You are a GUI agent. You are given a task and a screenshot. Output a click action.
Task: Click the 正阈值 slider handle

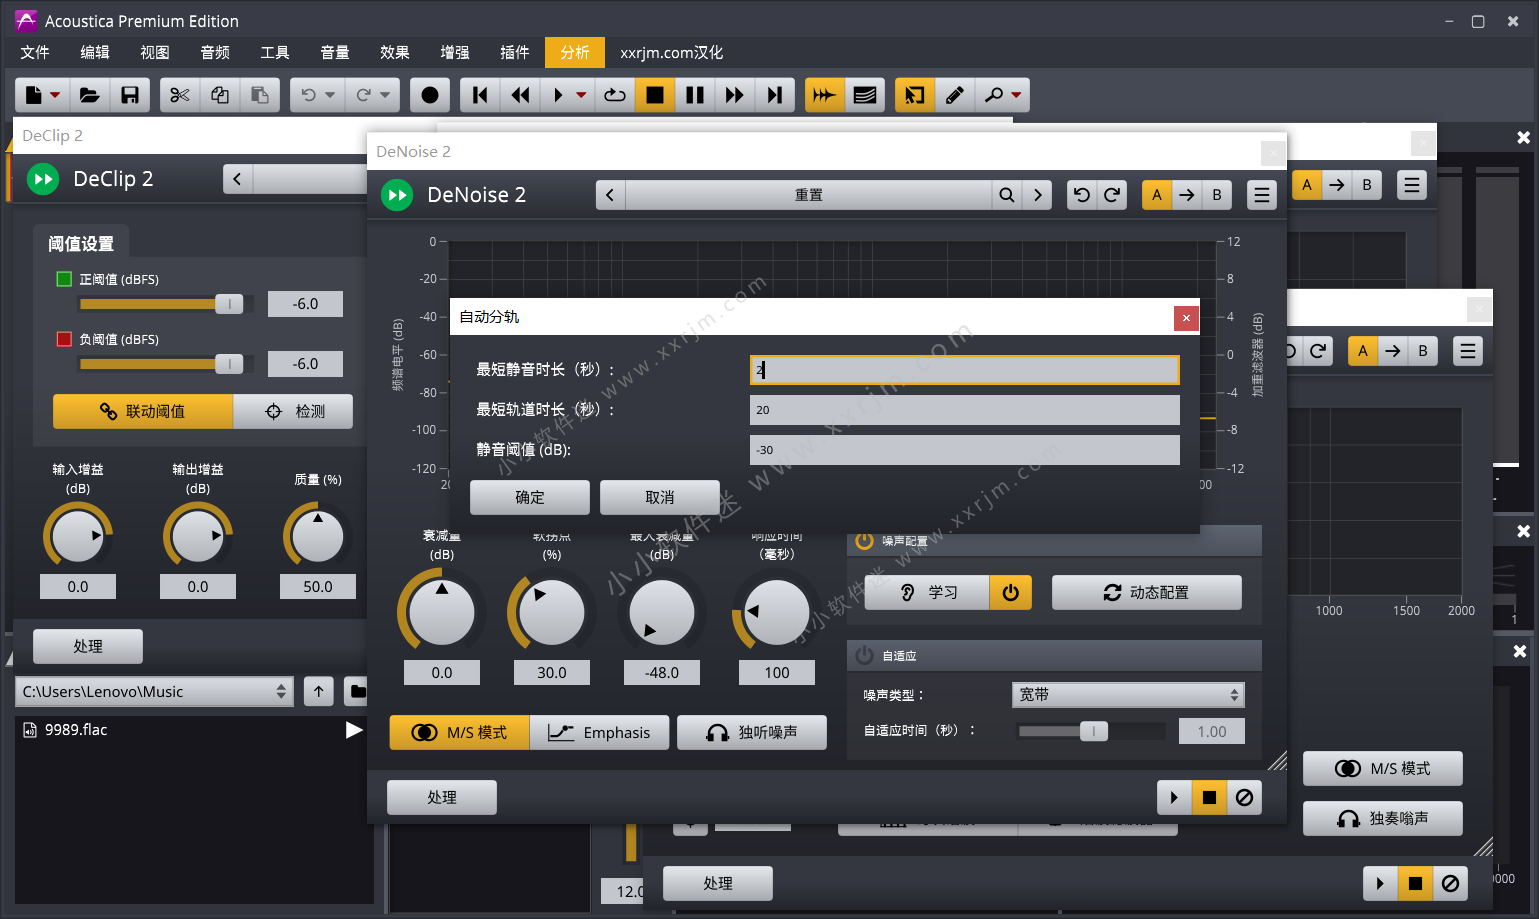(x=229, y=304)
